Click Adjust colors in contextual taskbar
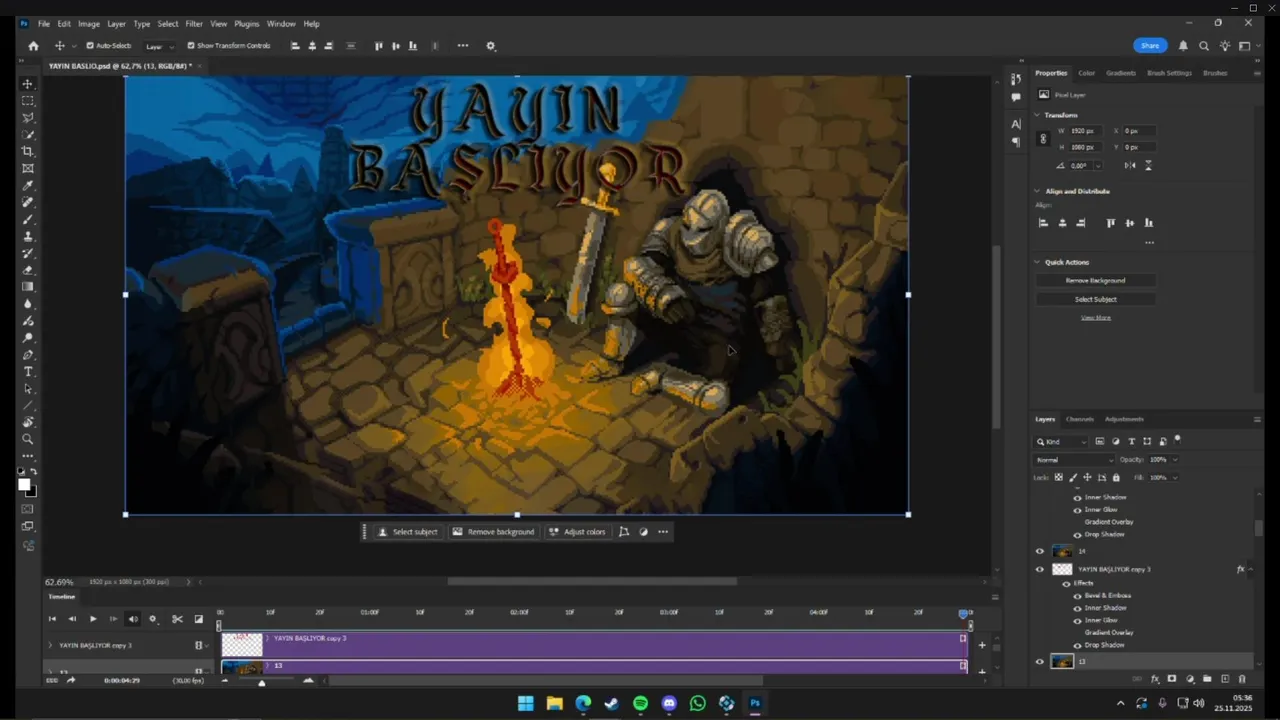The image size is (1280, 720). [x=577, y=532]
